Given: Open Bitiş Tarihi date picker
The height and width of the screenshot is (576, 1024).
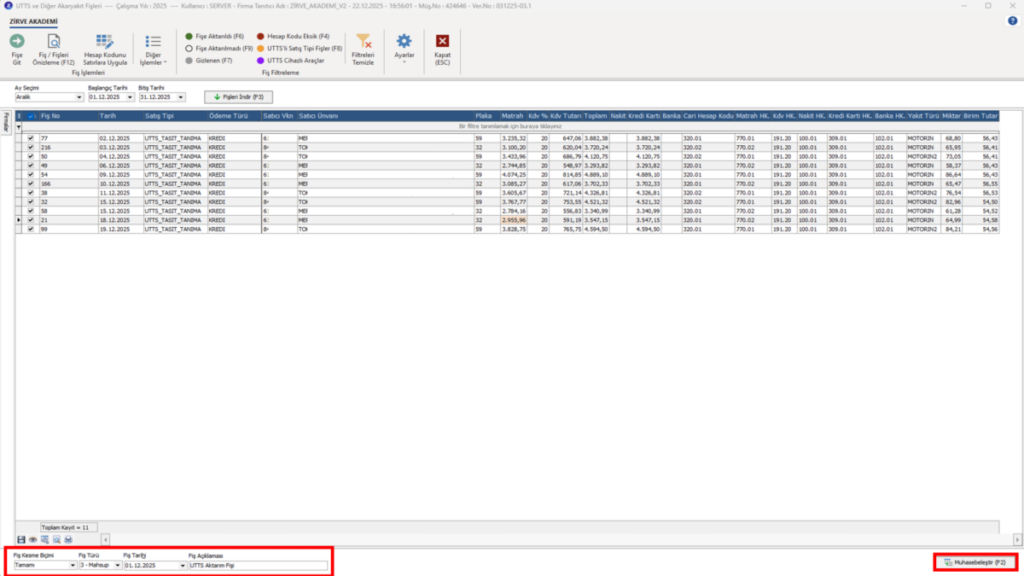Looking at the screenshot, I should pyautogui.click(x=180, y=97).
